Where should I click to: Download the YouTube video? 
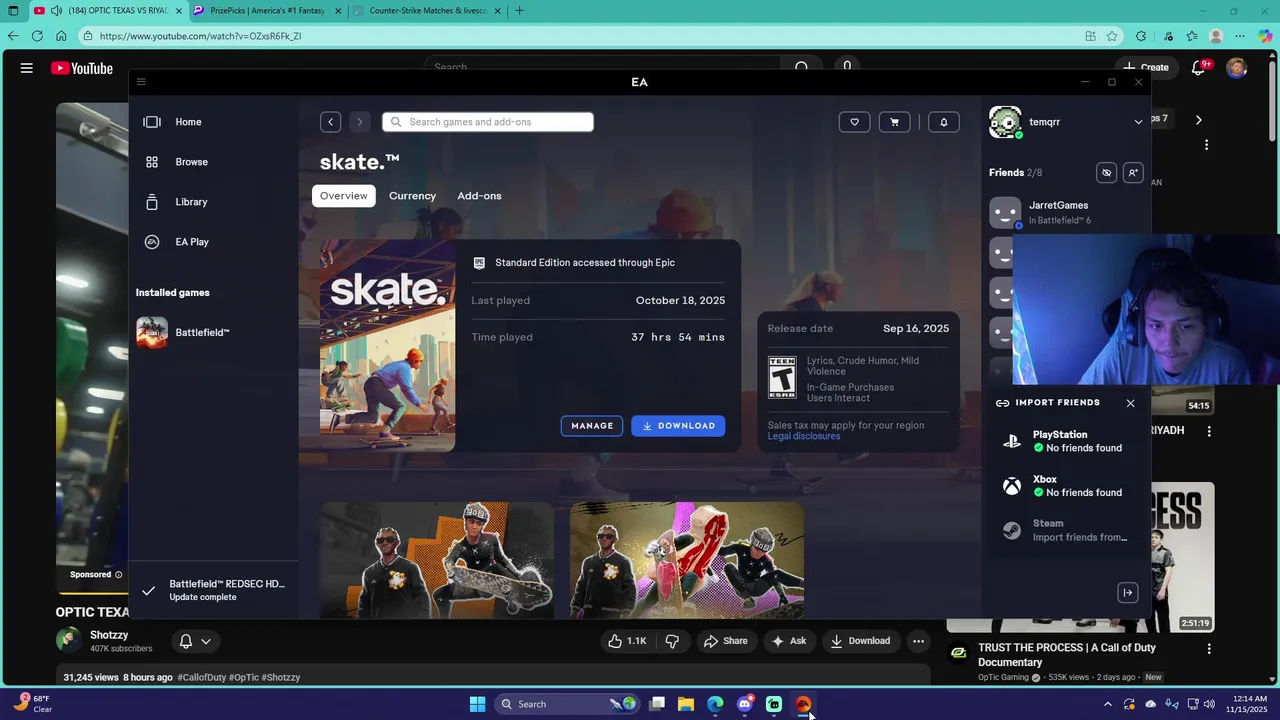[860, 641]
